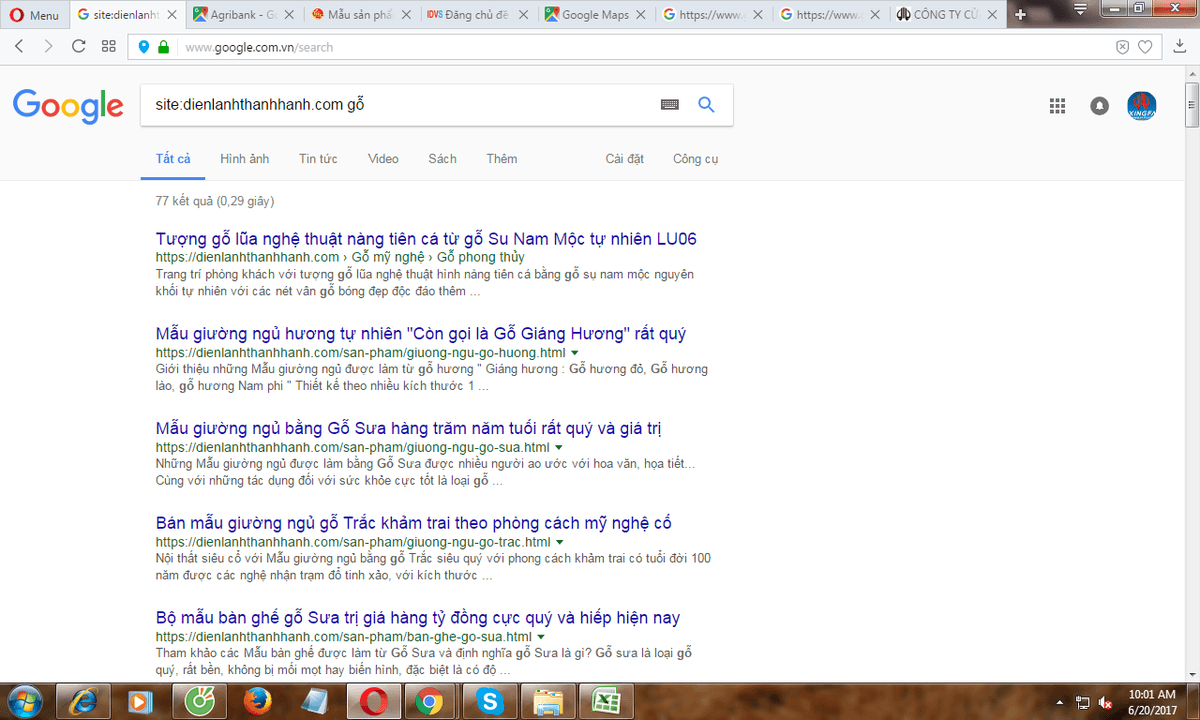Expand dropdown arrow after giuong-ngu-go-huong.html URL
The image size is (1200, 720).
574,353
